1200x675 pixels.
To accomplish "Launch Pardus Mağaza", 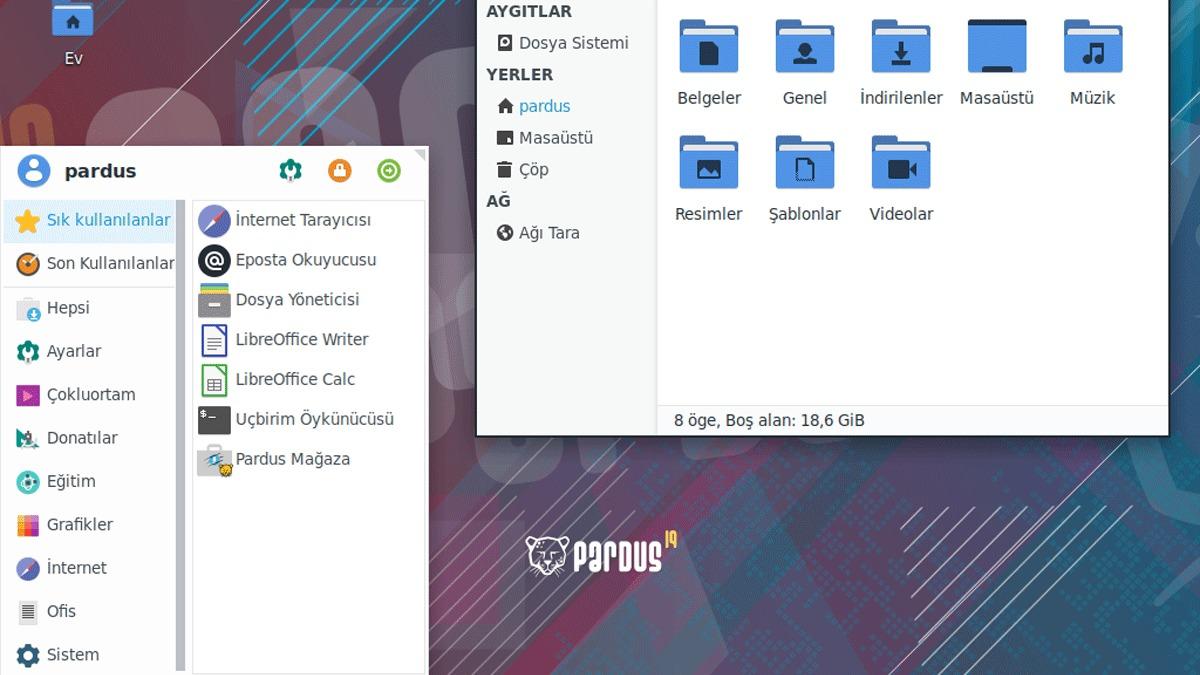I will tap(308, 460).
